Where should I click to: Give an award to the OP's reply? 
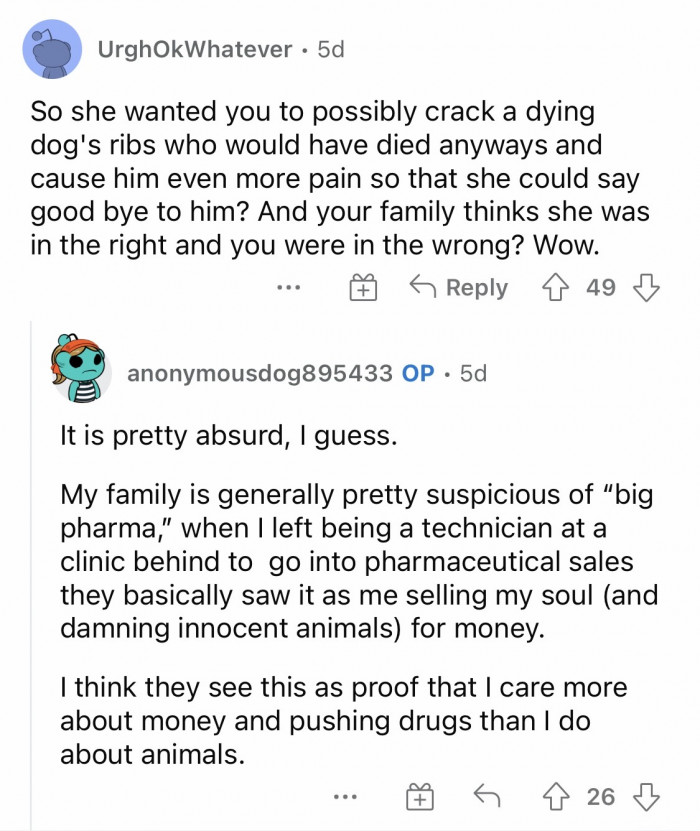point(420,797)
